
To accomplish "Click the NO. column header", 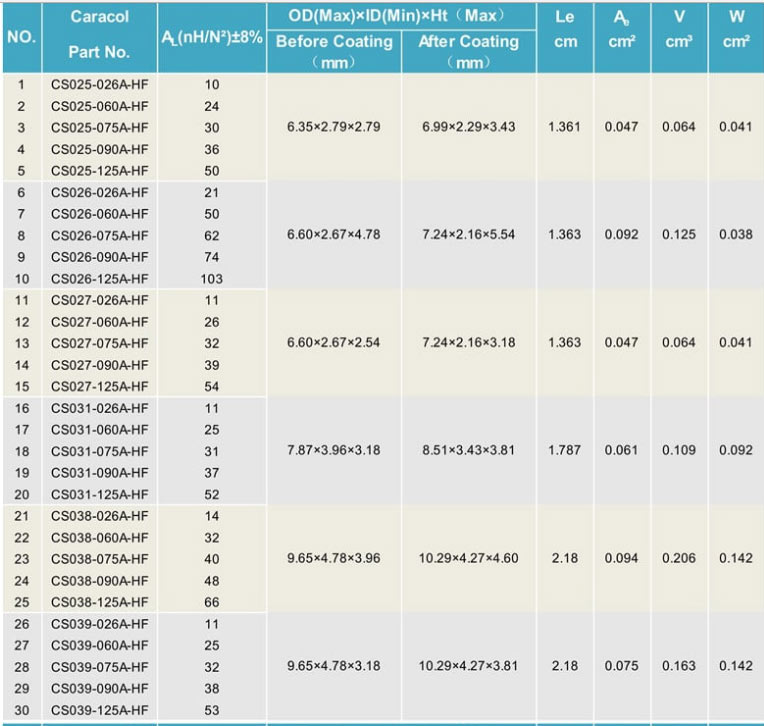I will click(21, 37).
